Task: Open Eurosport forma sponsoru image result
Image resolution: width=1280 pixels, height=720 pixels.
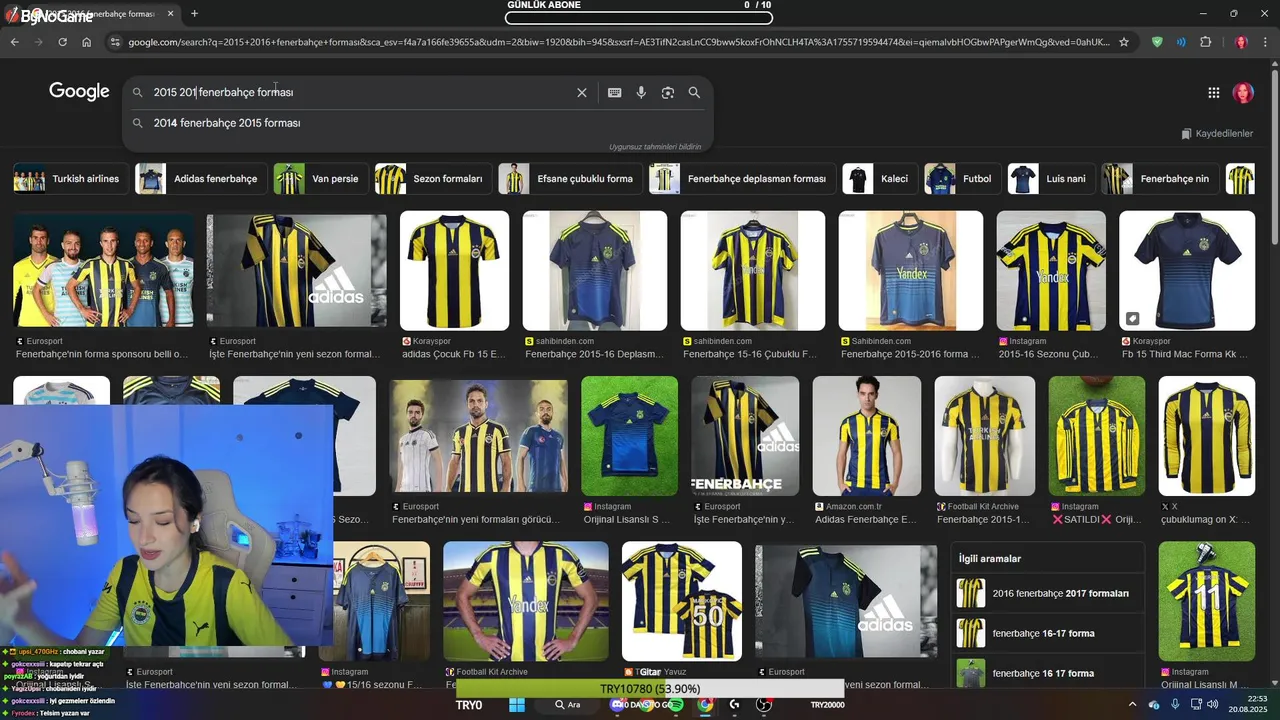Action: [104, 270]
